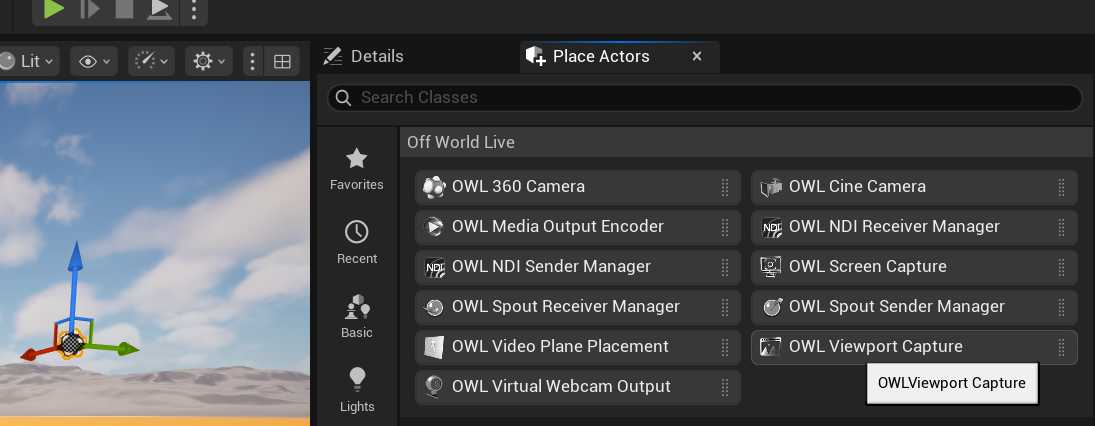
Task: Click OWL Cine Camera drag handle
Action: (1061, 187)
